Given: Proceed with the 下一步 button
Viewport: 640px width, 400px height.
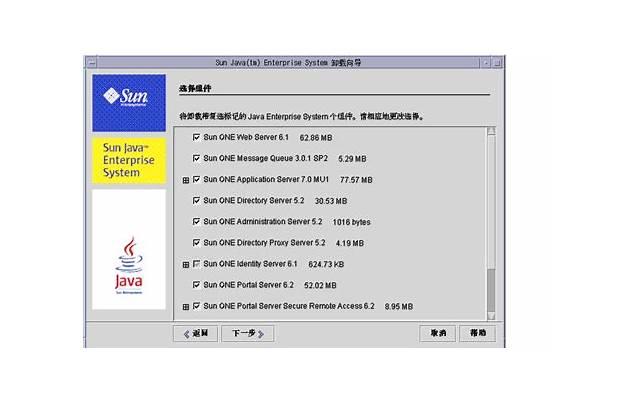Looking at the screenshot, I should 247,333.
